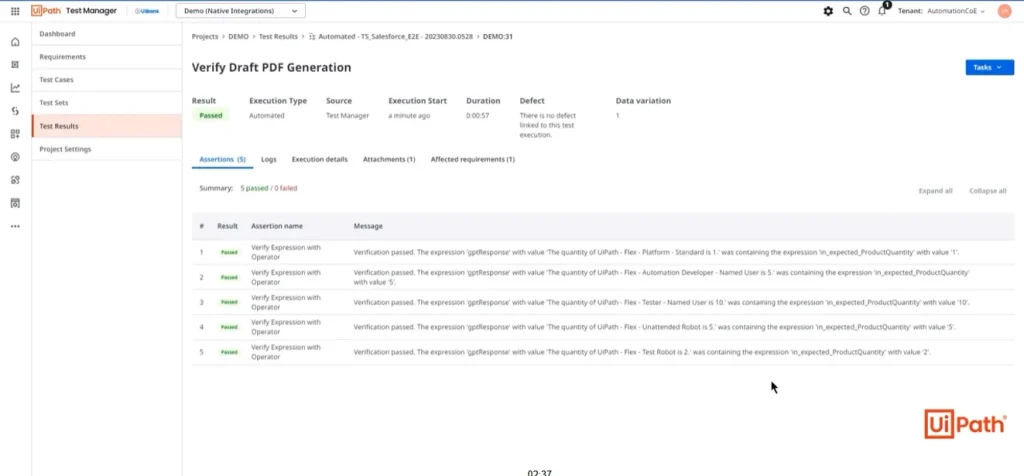This screenshot has height=476, width=1024.
Task: Switch to the Assertions (5) tab
Action: [223, 159]
